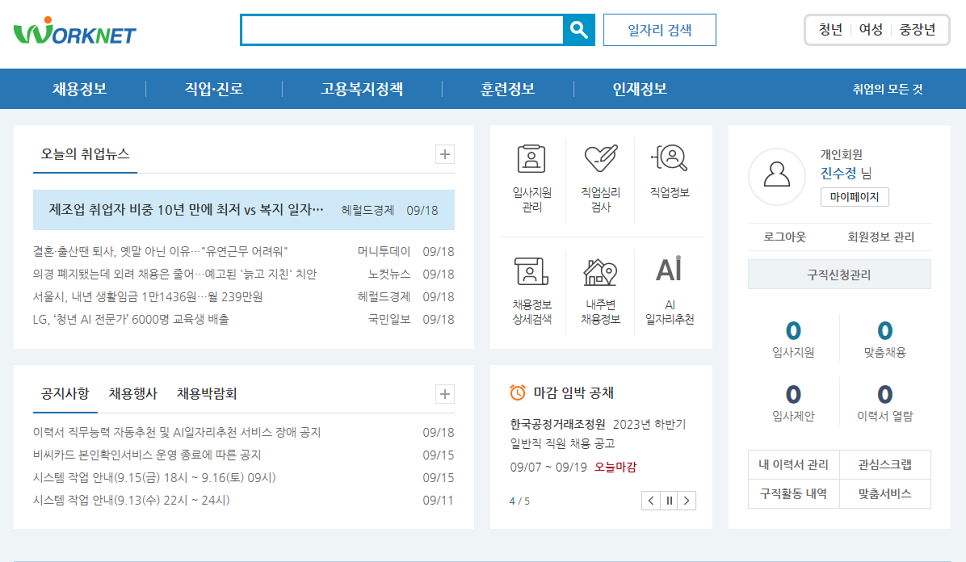
Task: Click the 입사제안 count 0
Action: point(794,394)
